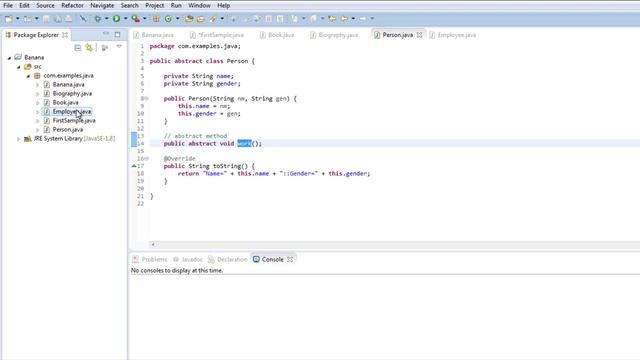Switch to the Biography.java editor tab
The height and width of the screenshot is (360, 640).
(x=334, y=35)
